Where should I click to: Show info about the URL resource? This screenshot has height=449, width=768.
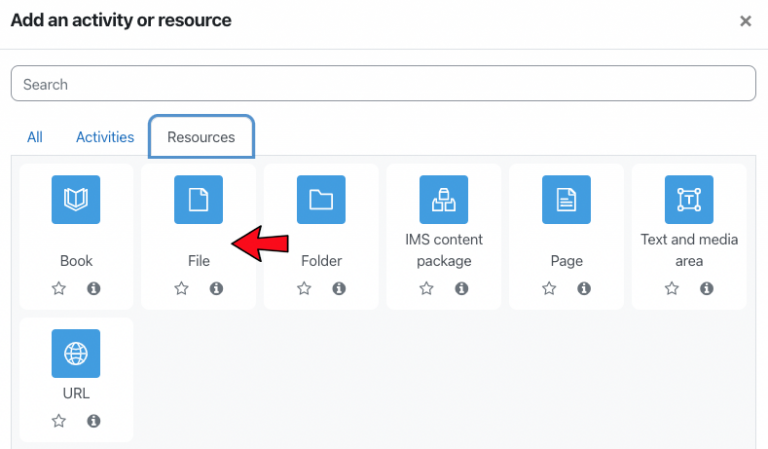[94, 421]
